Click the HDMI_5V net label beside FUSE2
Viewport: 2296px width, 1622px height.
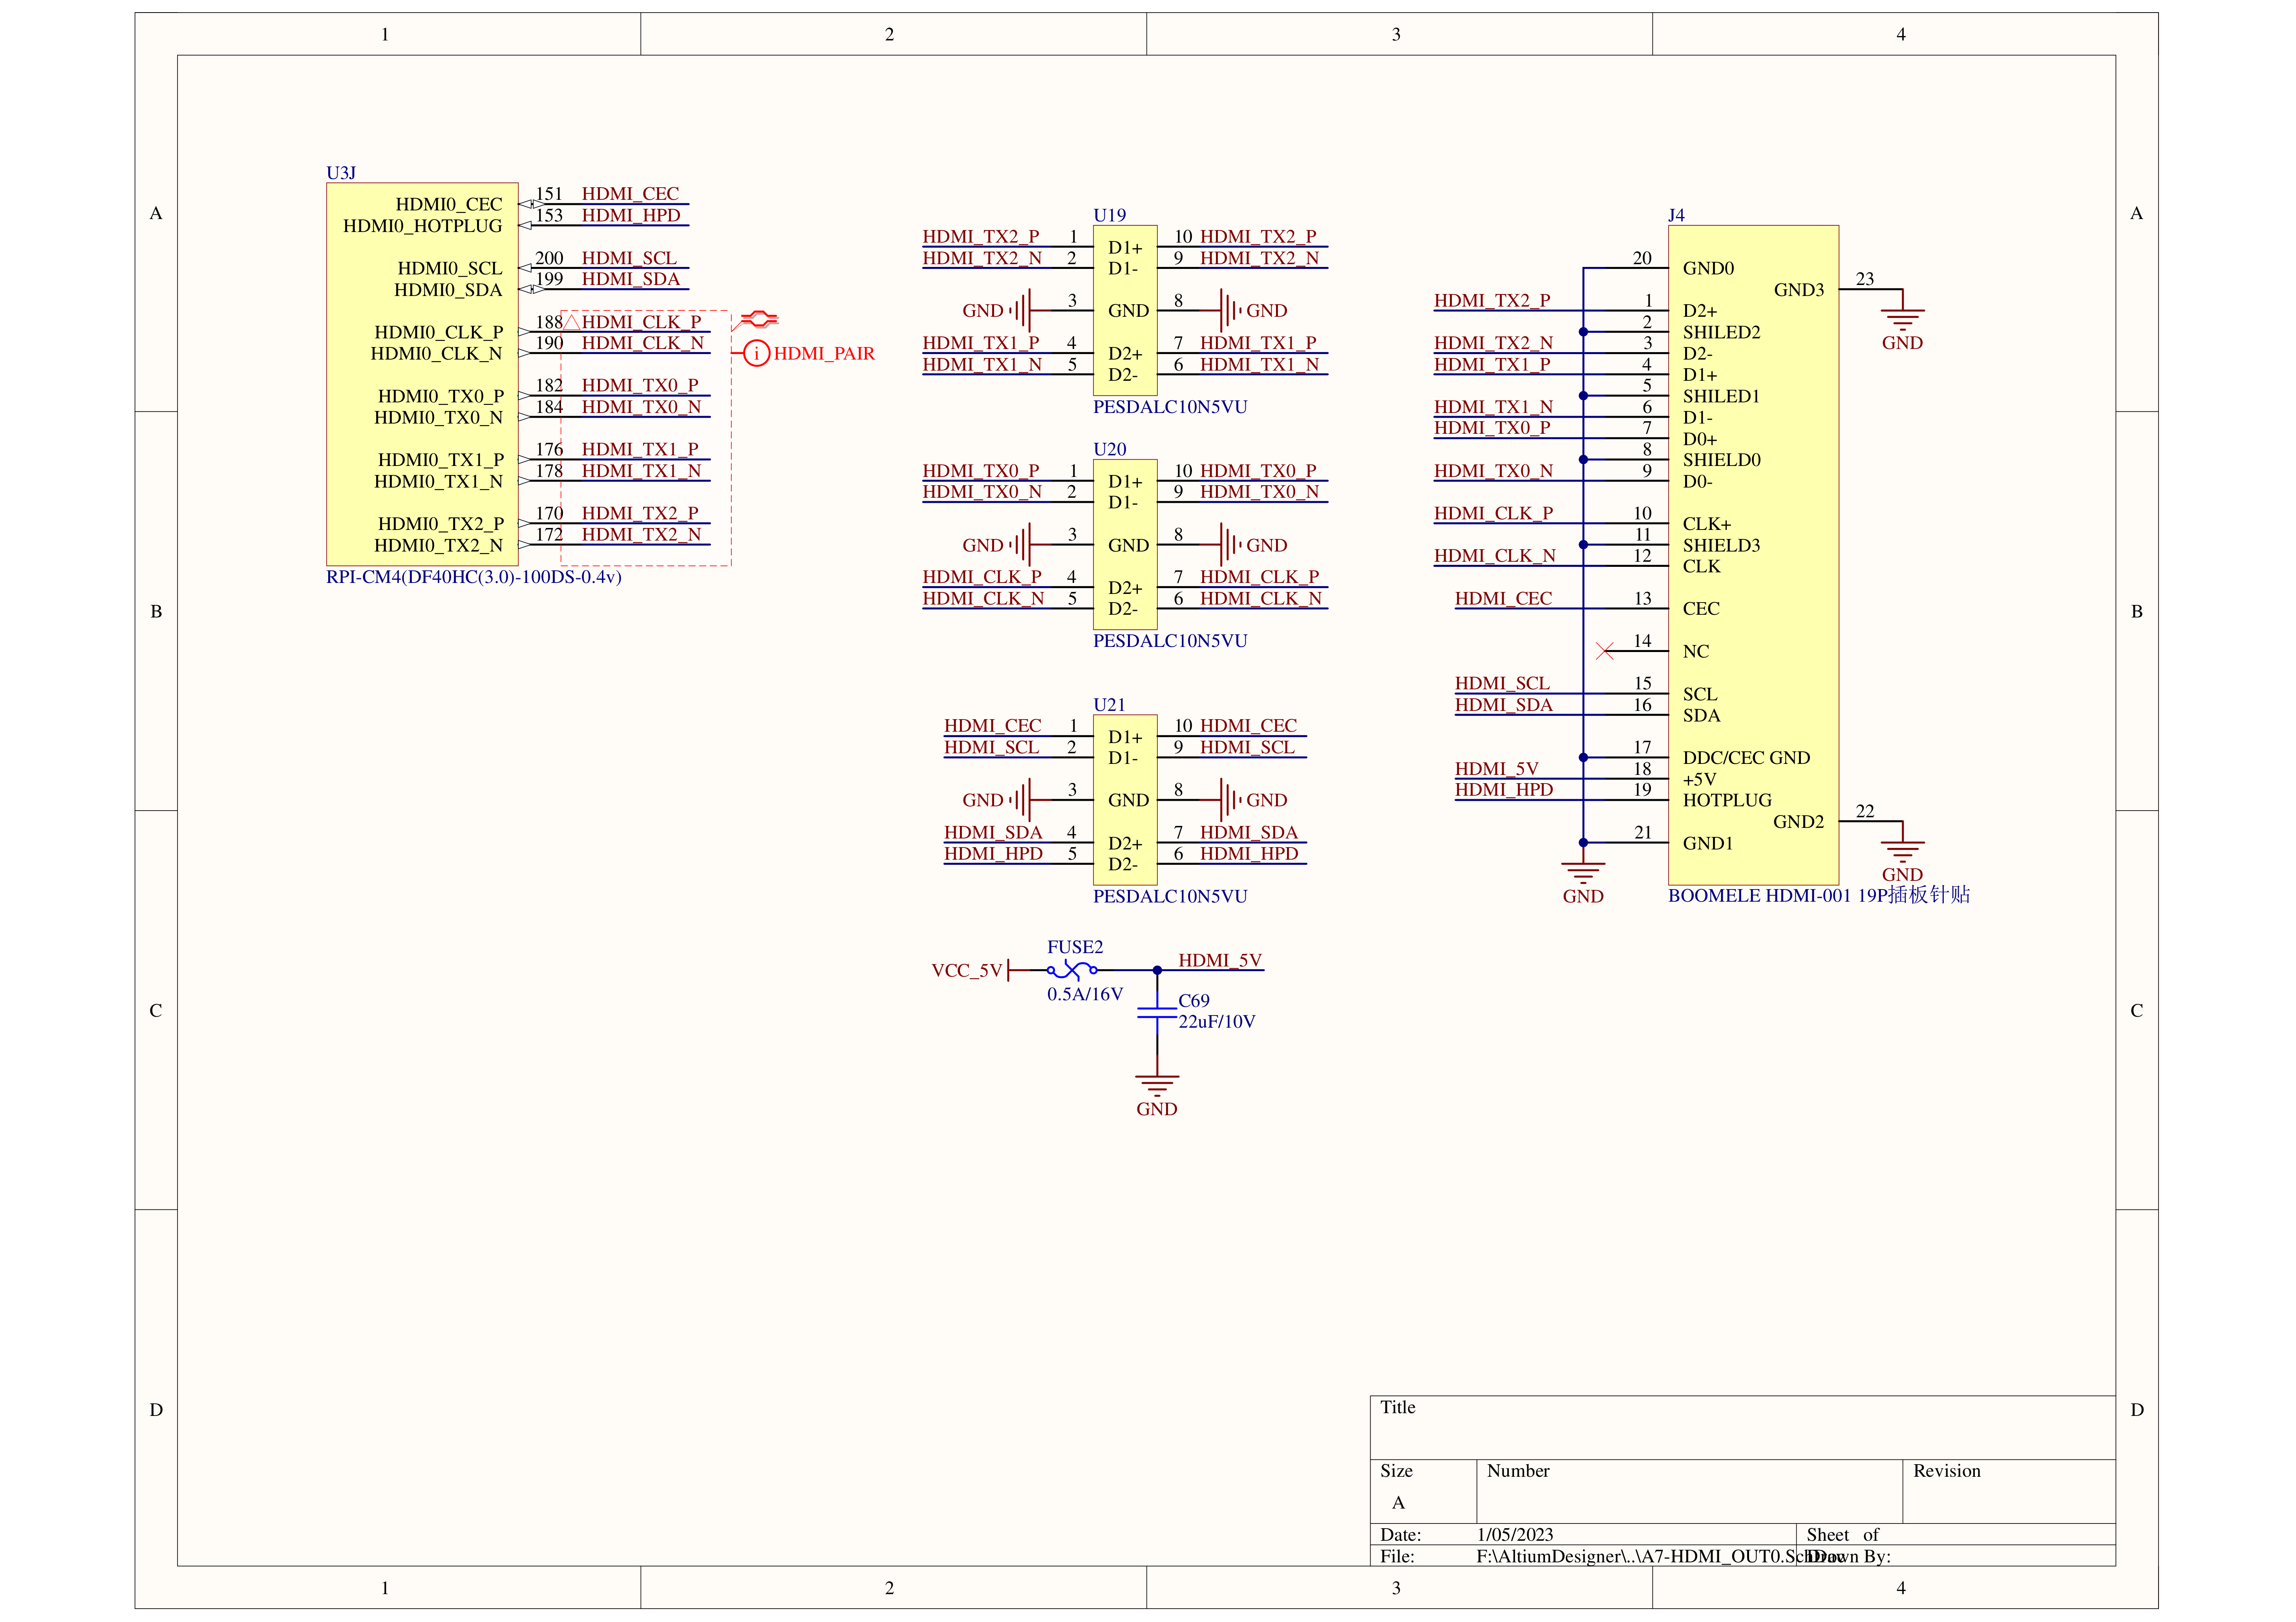[x=1220, y=960]
